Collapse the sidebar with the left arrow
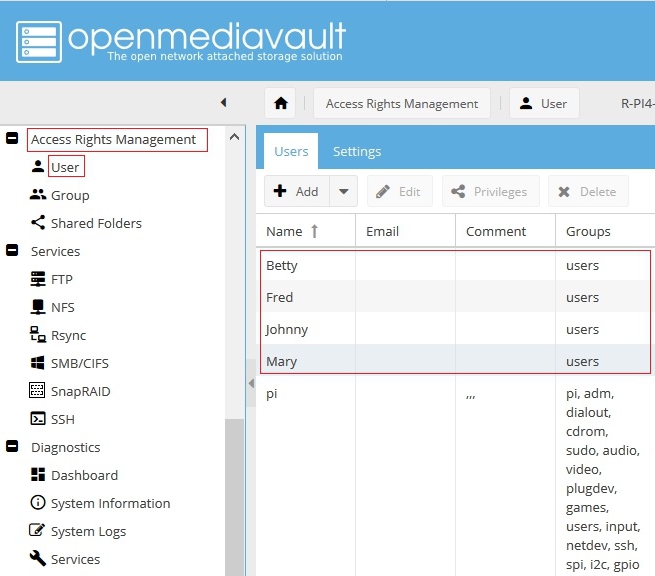The height and width of the screenshot is (576, 655). [x=223, y=103]
